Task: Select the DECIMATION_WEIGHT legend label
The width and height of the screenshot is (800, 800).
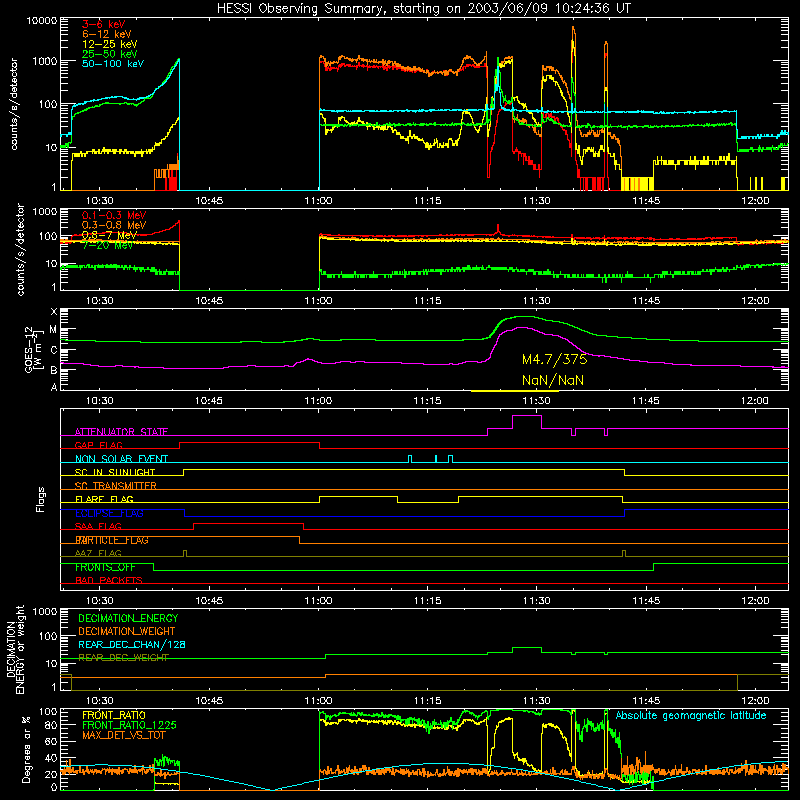Action: click(127, 631)
